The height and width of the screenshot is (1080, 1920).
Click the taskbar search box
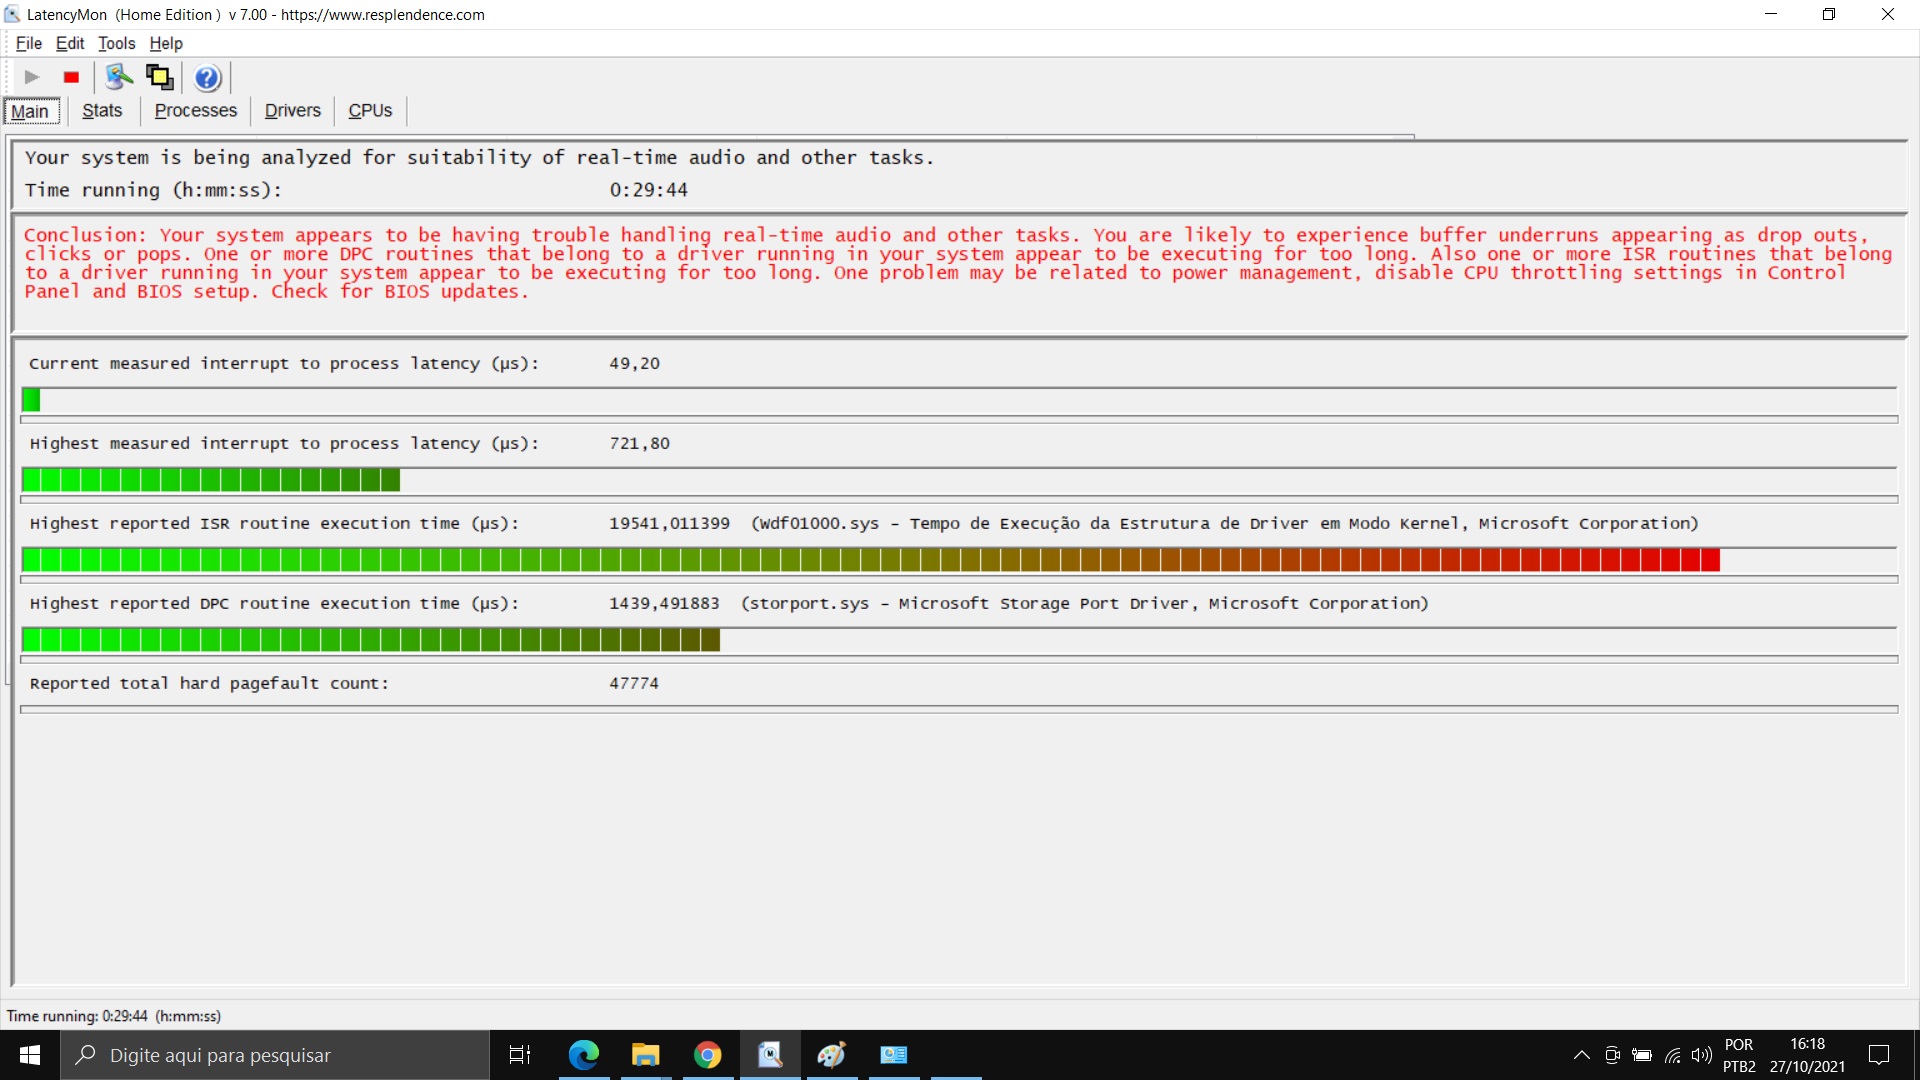275,1055
